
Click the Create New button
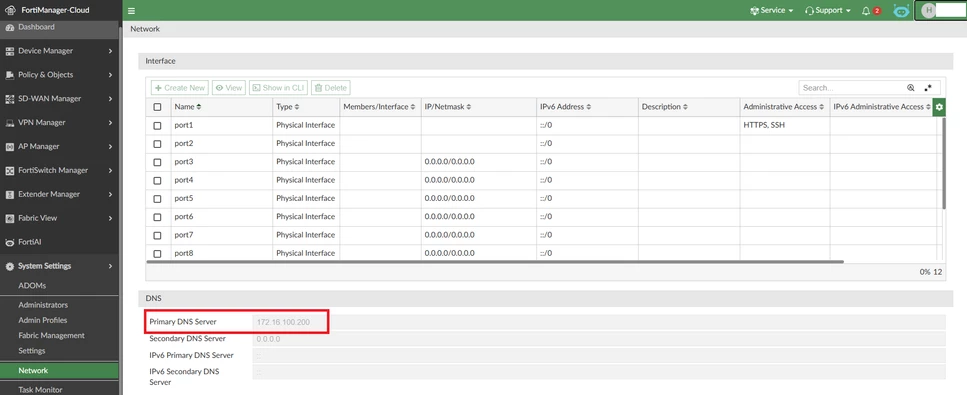pos(179,88)
